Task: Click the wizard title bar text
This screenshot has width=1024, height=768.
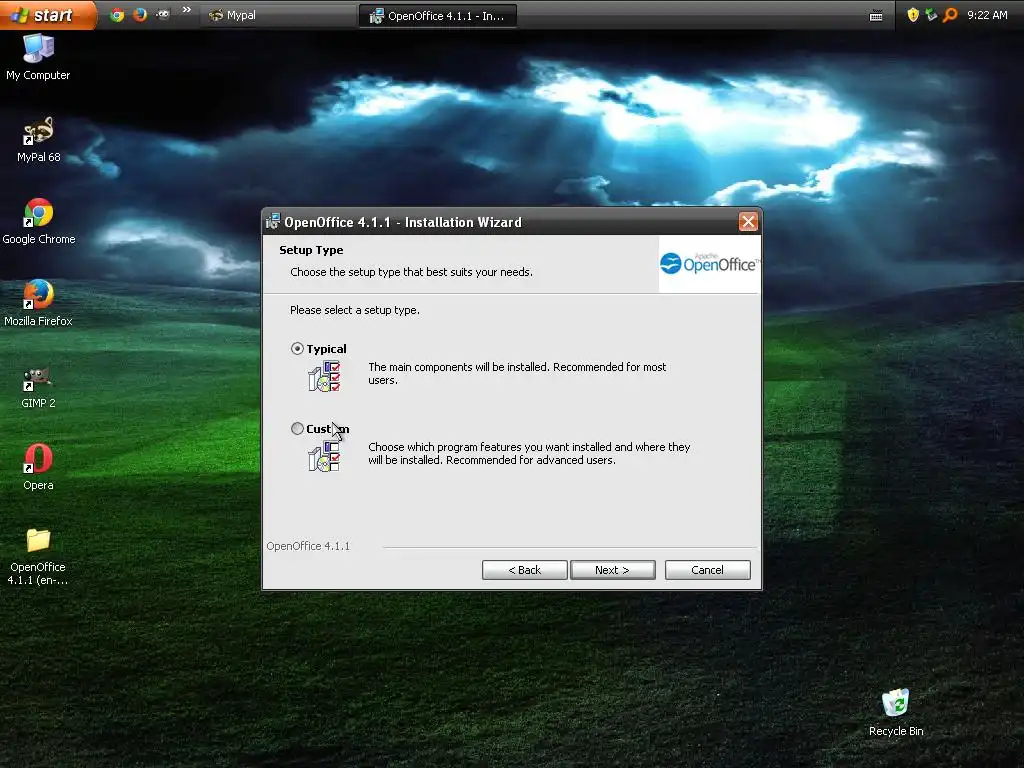Action: coord(403,222)
